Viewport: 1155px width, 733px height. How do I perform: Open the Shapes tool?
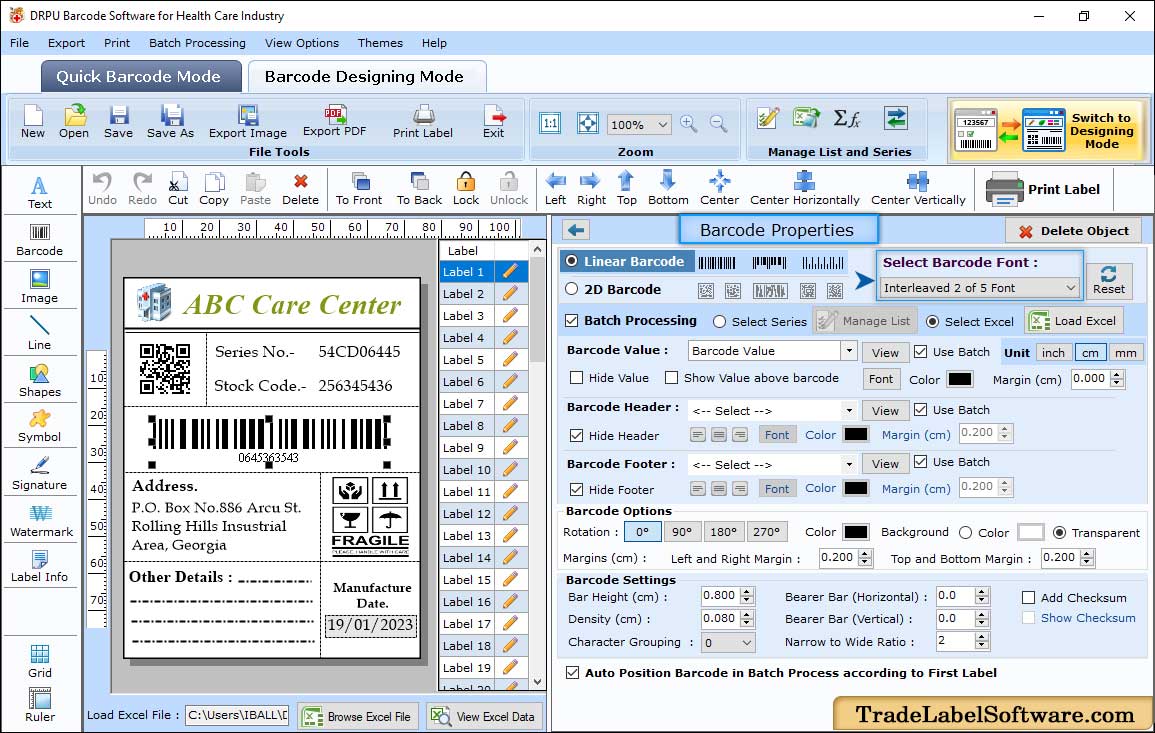40,380
